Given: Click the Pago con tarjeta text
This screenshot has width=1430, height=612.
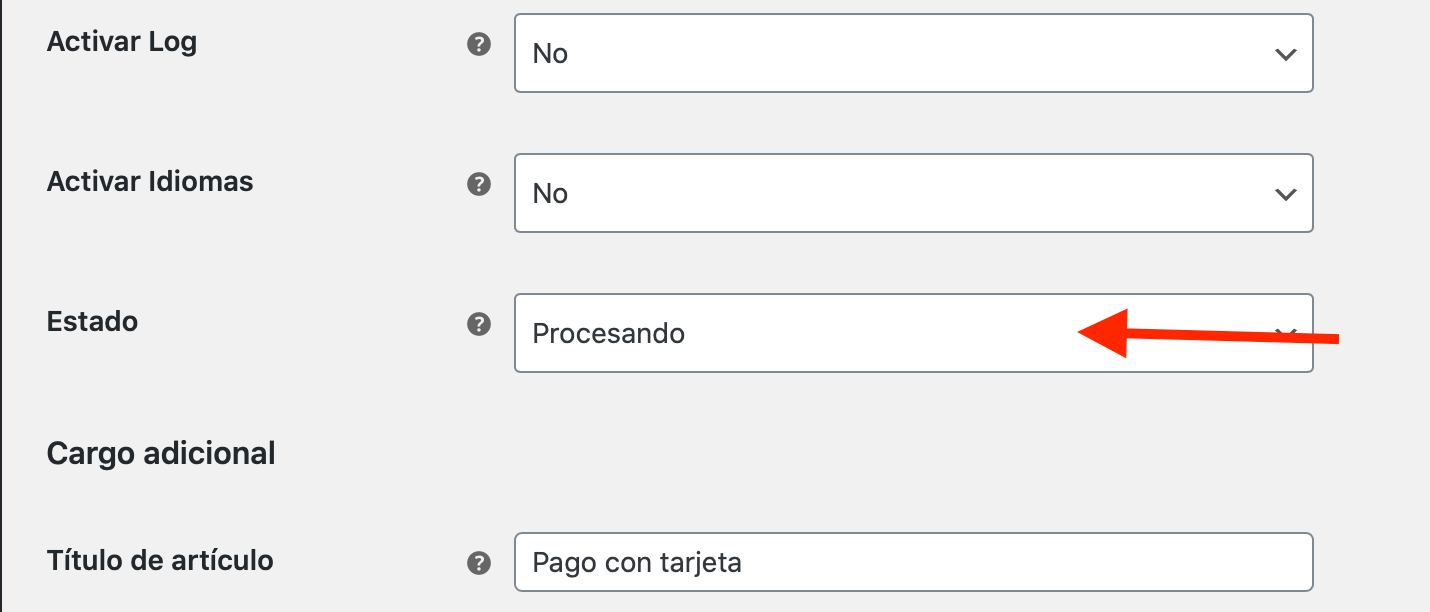Looking at the screenshot, I should pyautogui.click(x=637, y=563).
